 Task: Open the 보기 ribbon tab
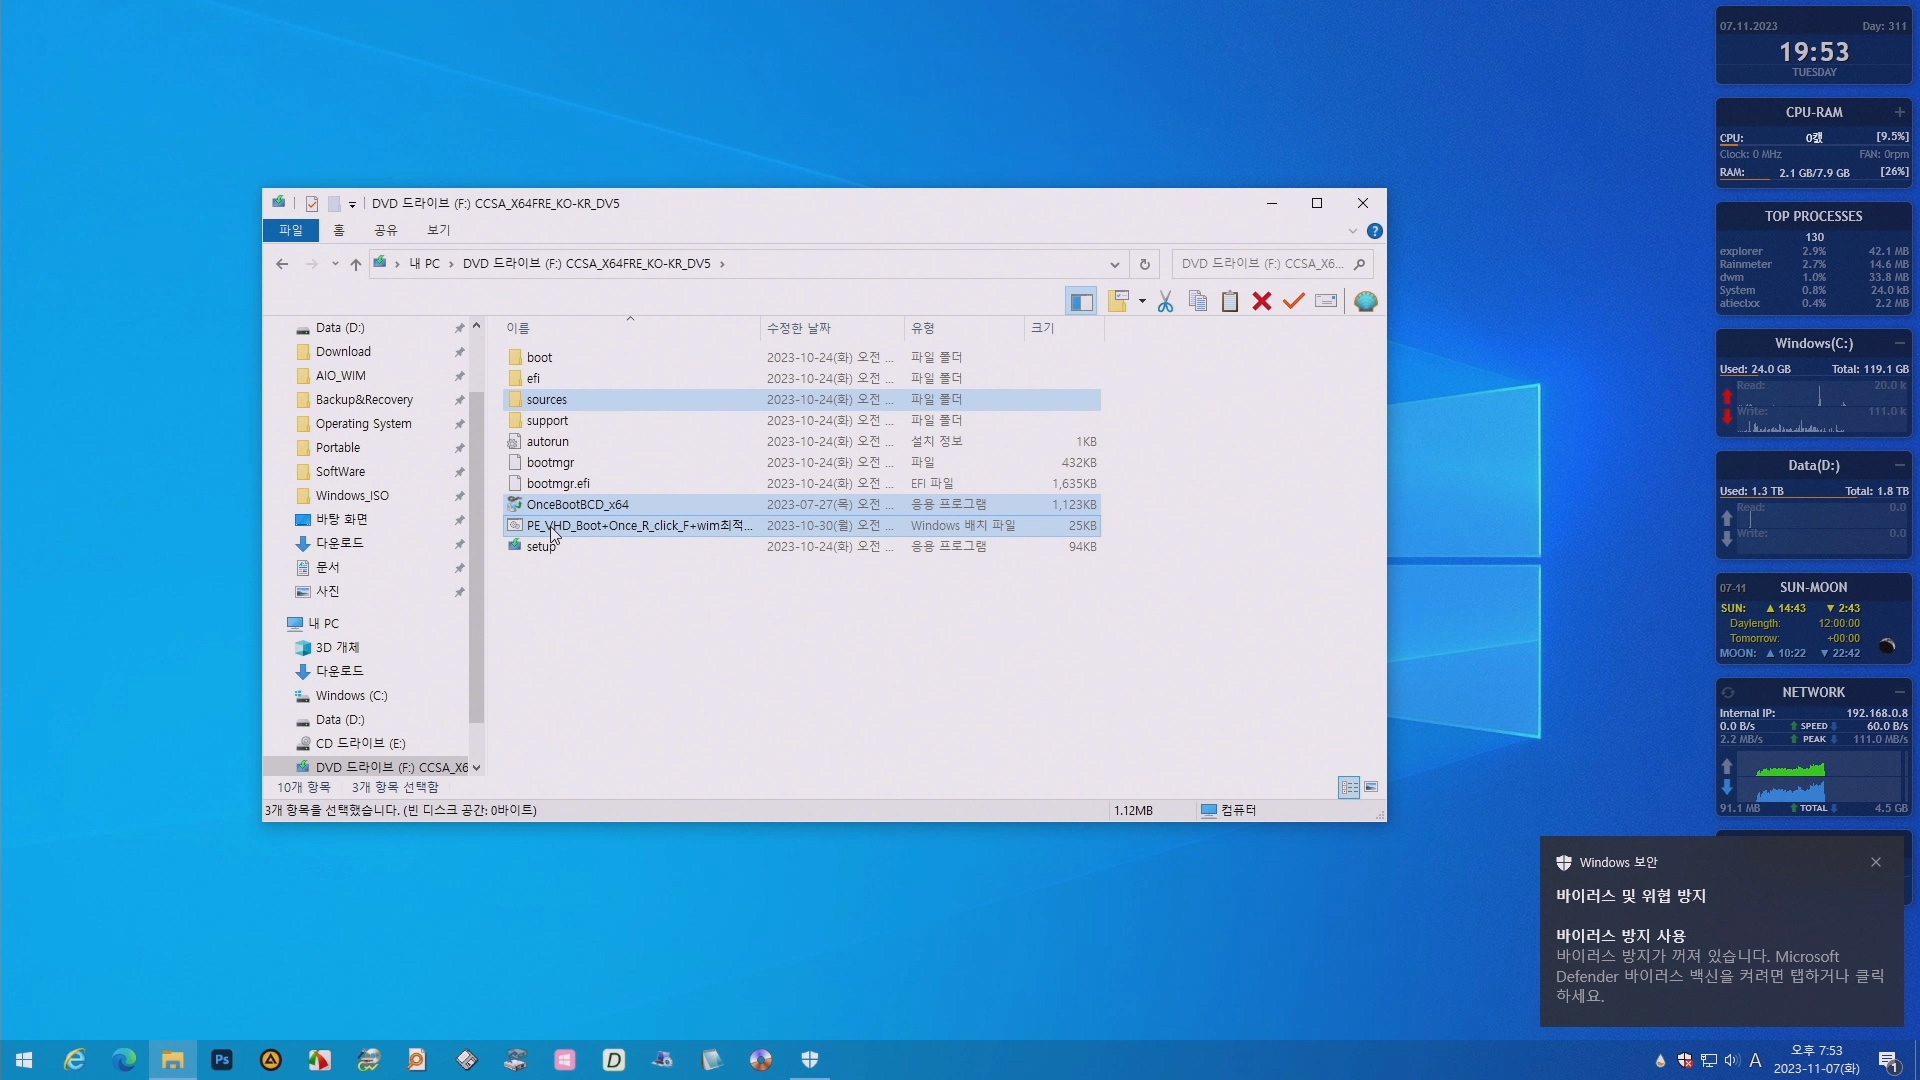pyautogui.click(x=439, y=231)
